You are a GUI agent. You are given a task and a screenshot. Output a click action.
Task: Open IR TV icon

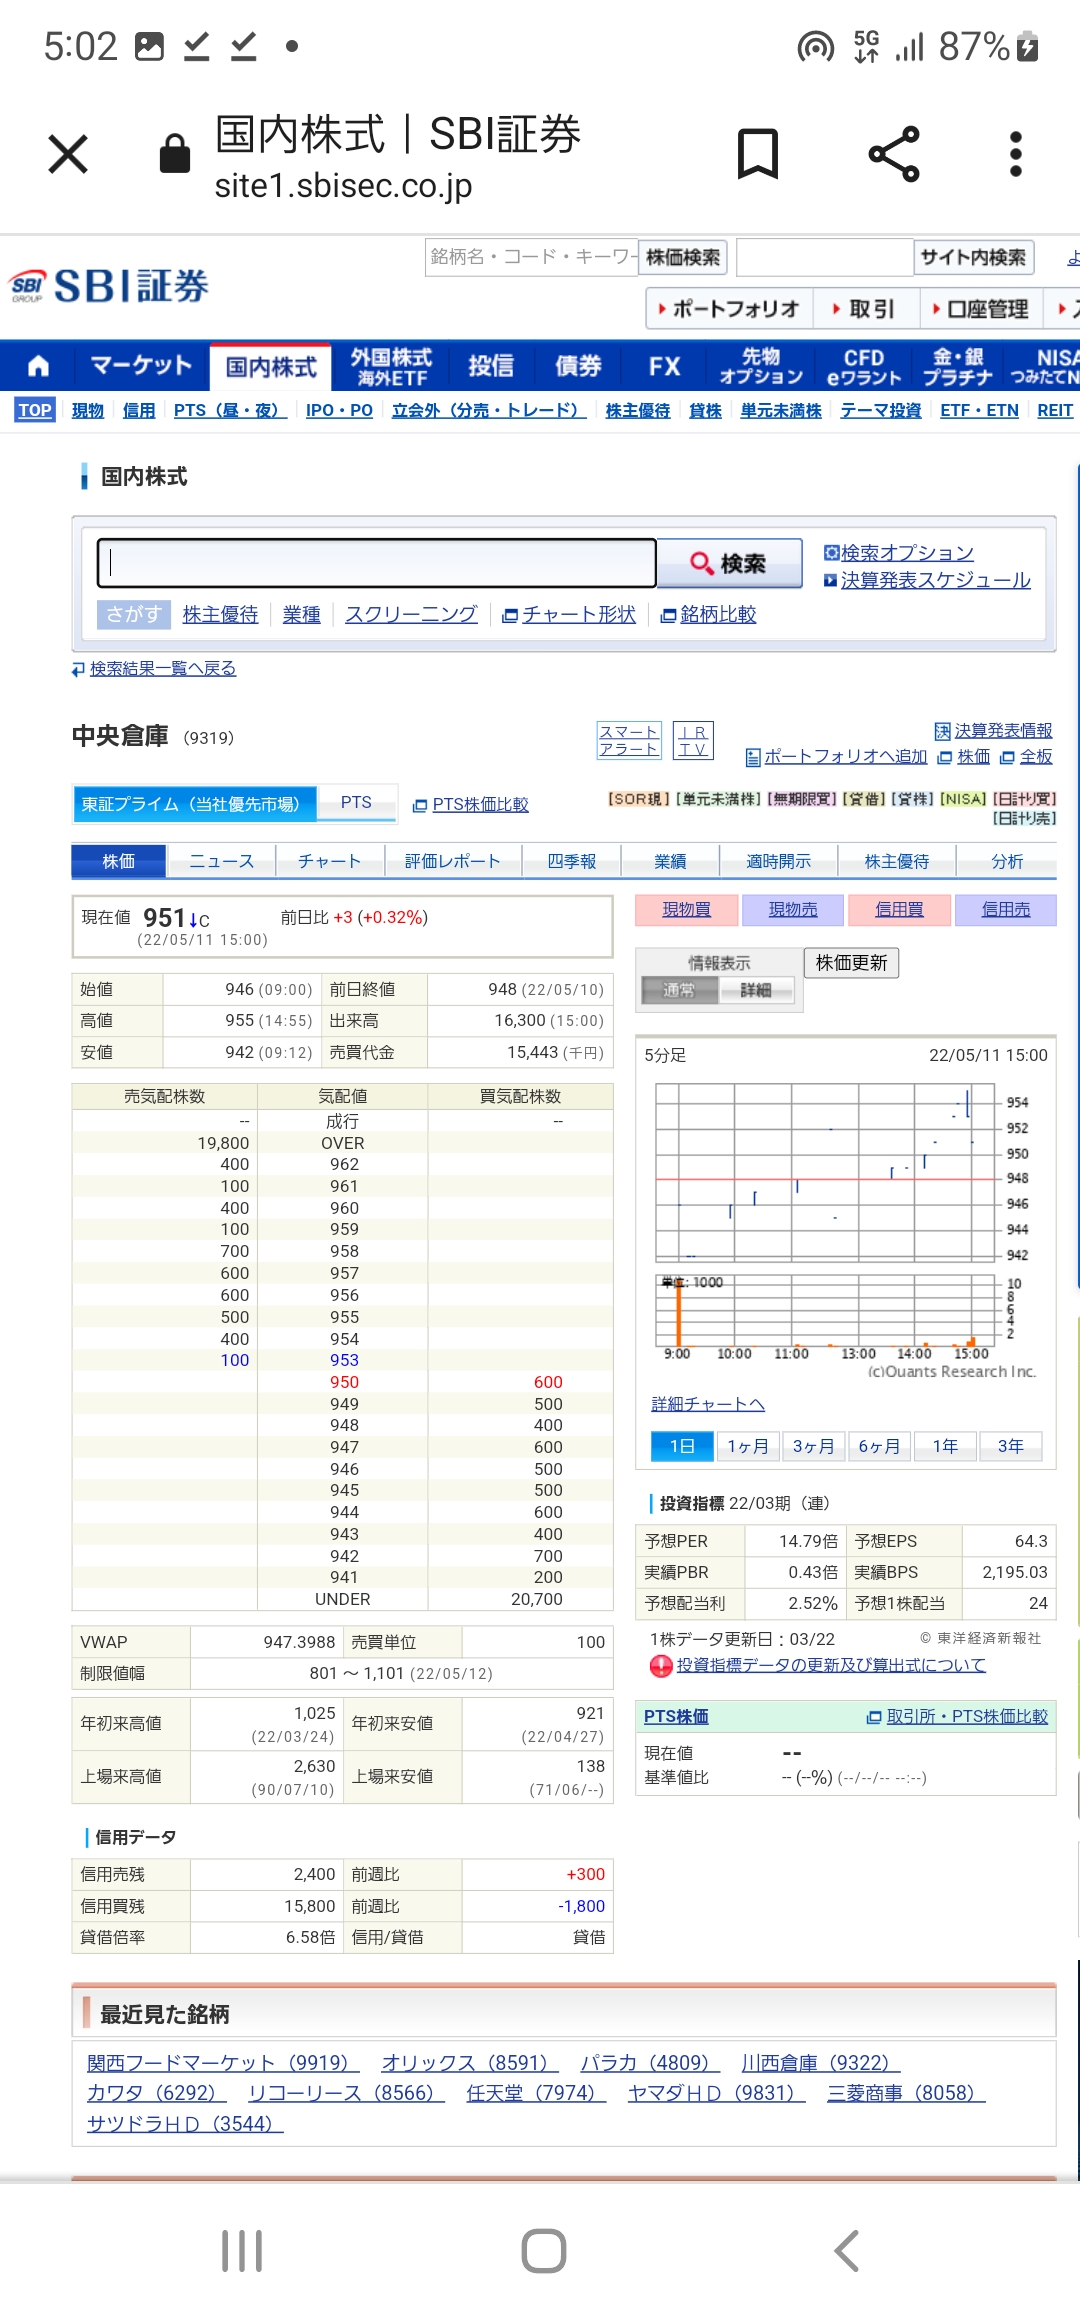pos(693,740)
